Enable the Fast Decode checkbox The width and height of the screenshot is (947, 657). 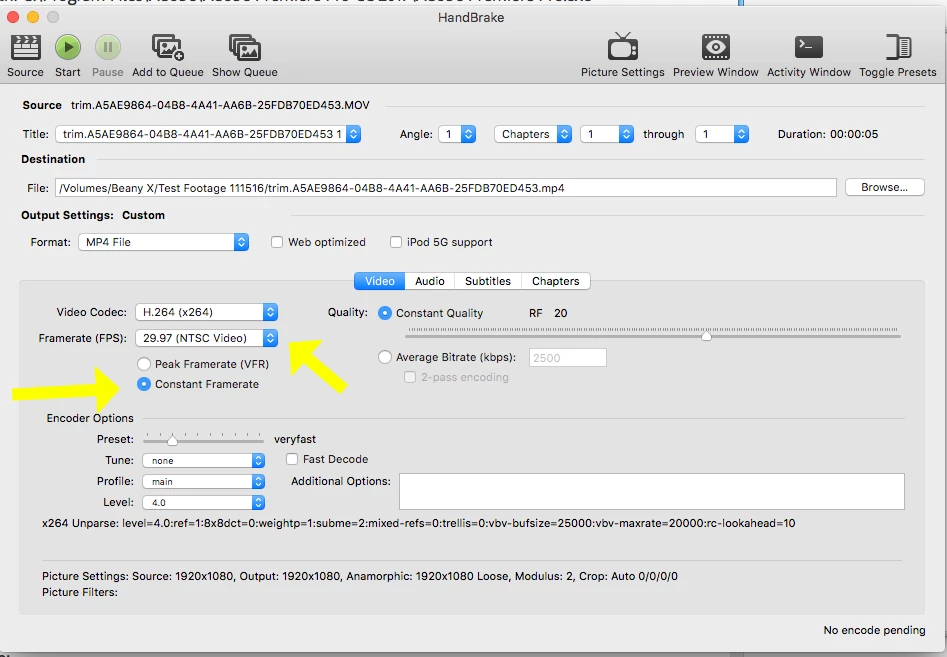pyautogui.click(x=292, y=460)
